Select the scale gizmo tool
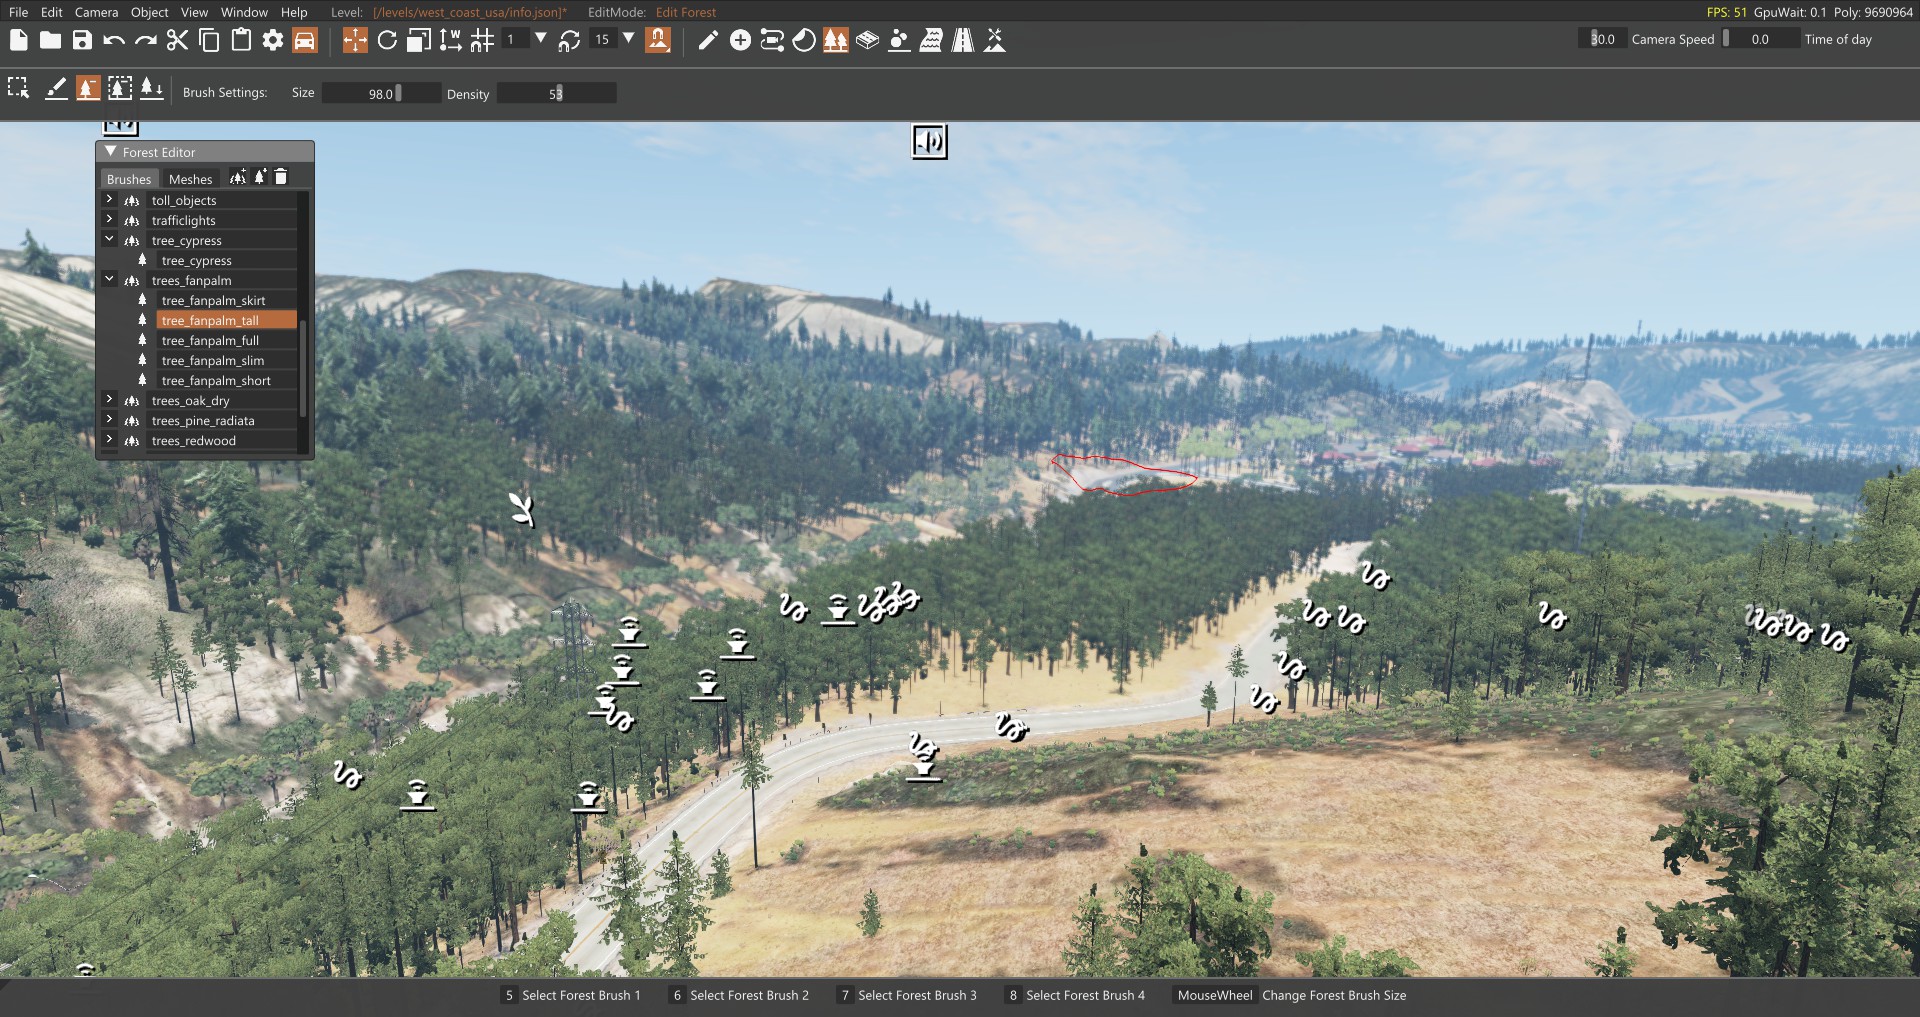This screenshot has height=1017, width=1920. pos(419,40)
